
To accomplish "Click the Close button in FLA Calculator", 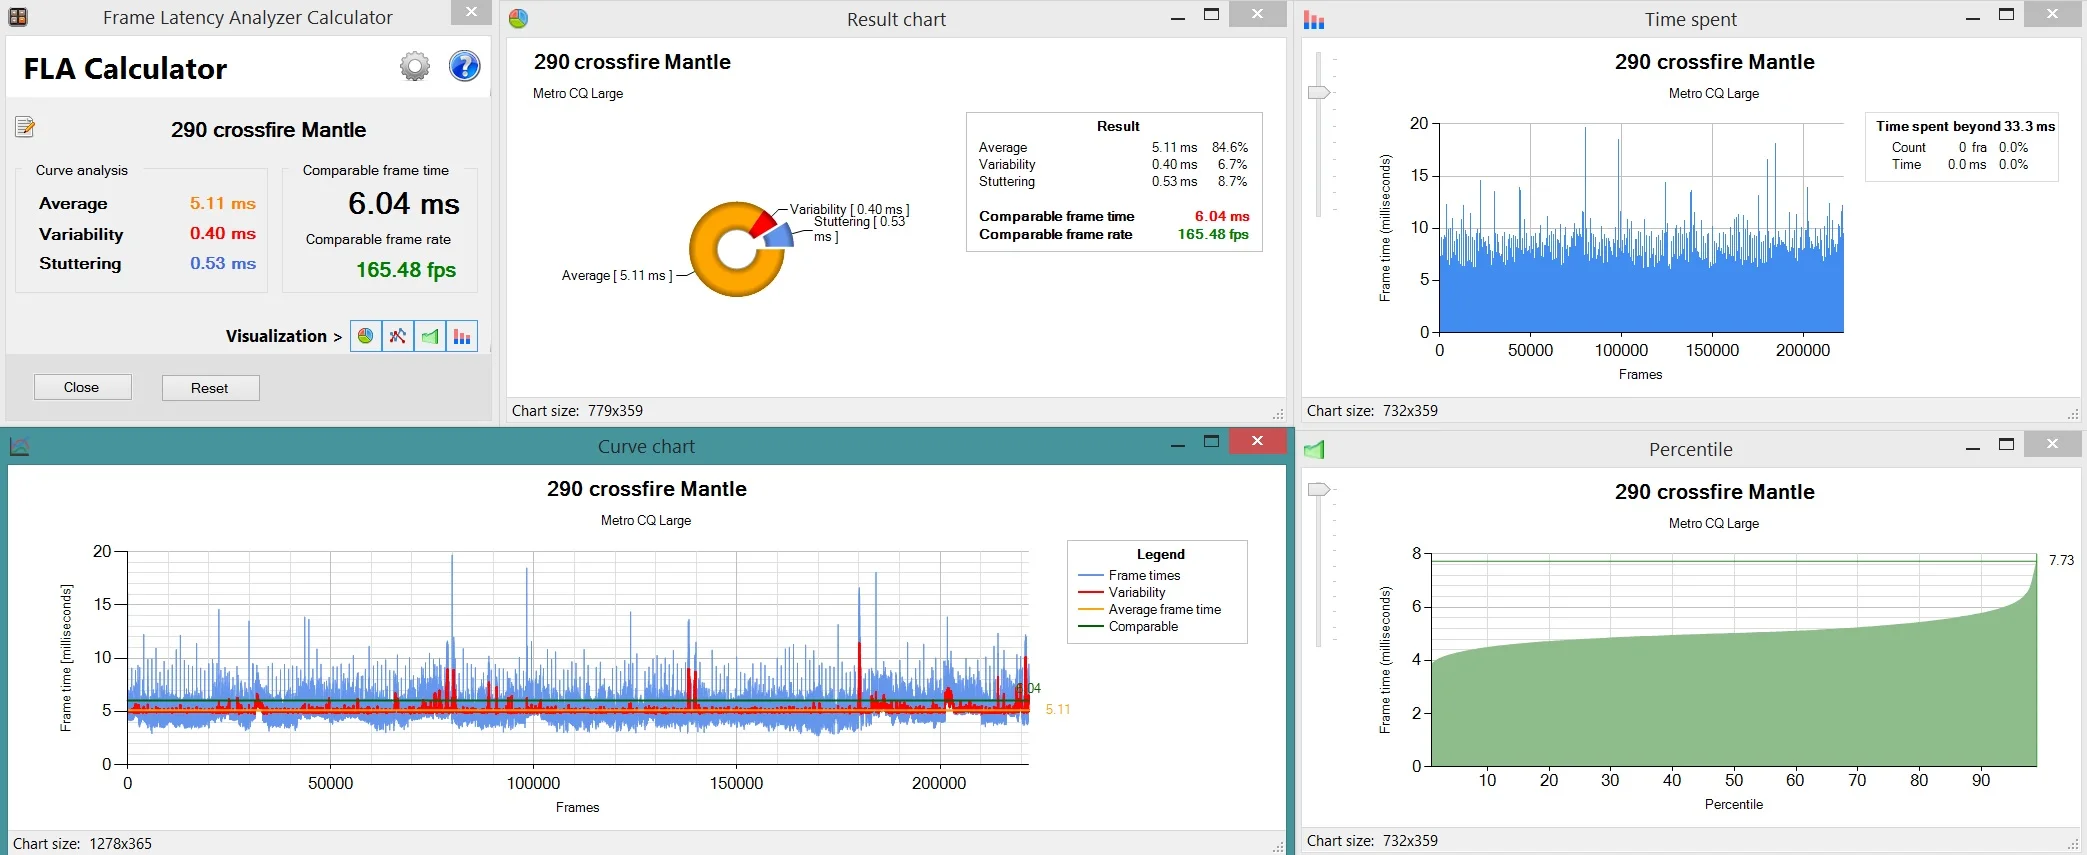I will [x=82, y=387].
